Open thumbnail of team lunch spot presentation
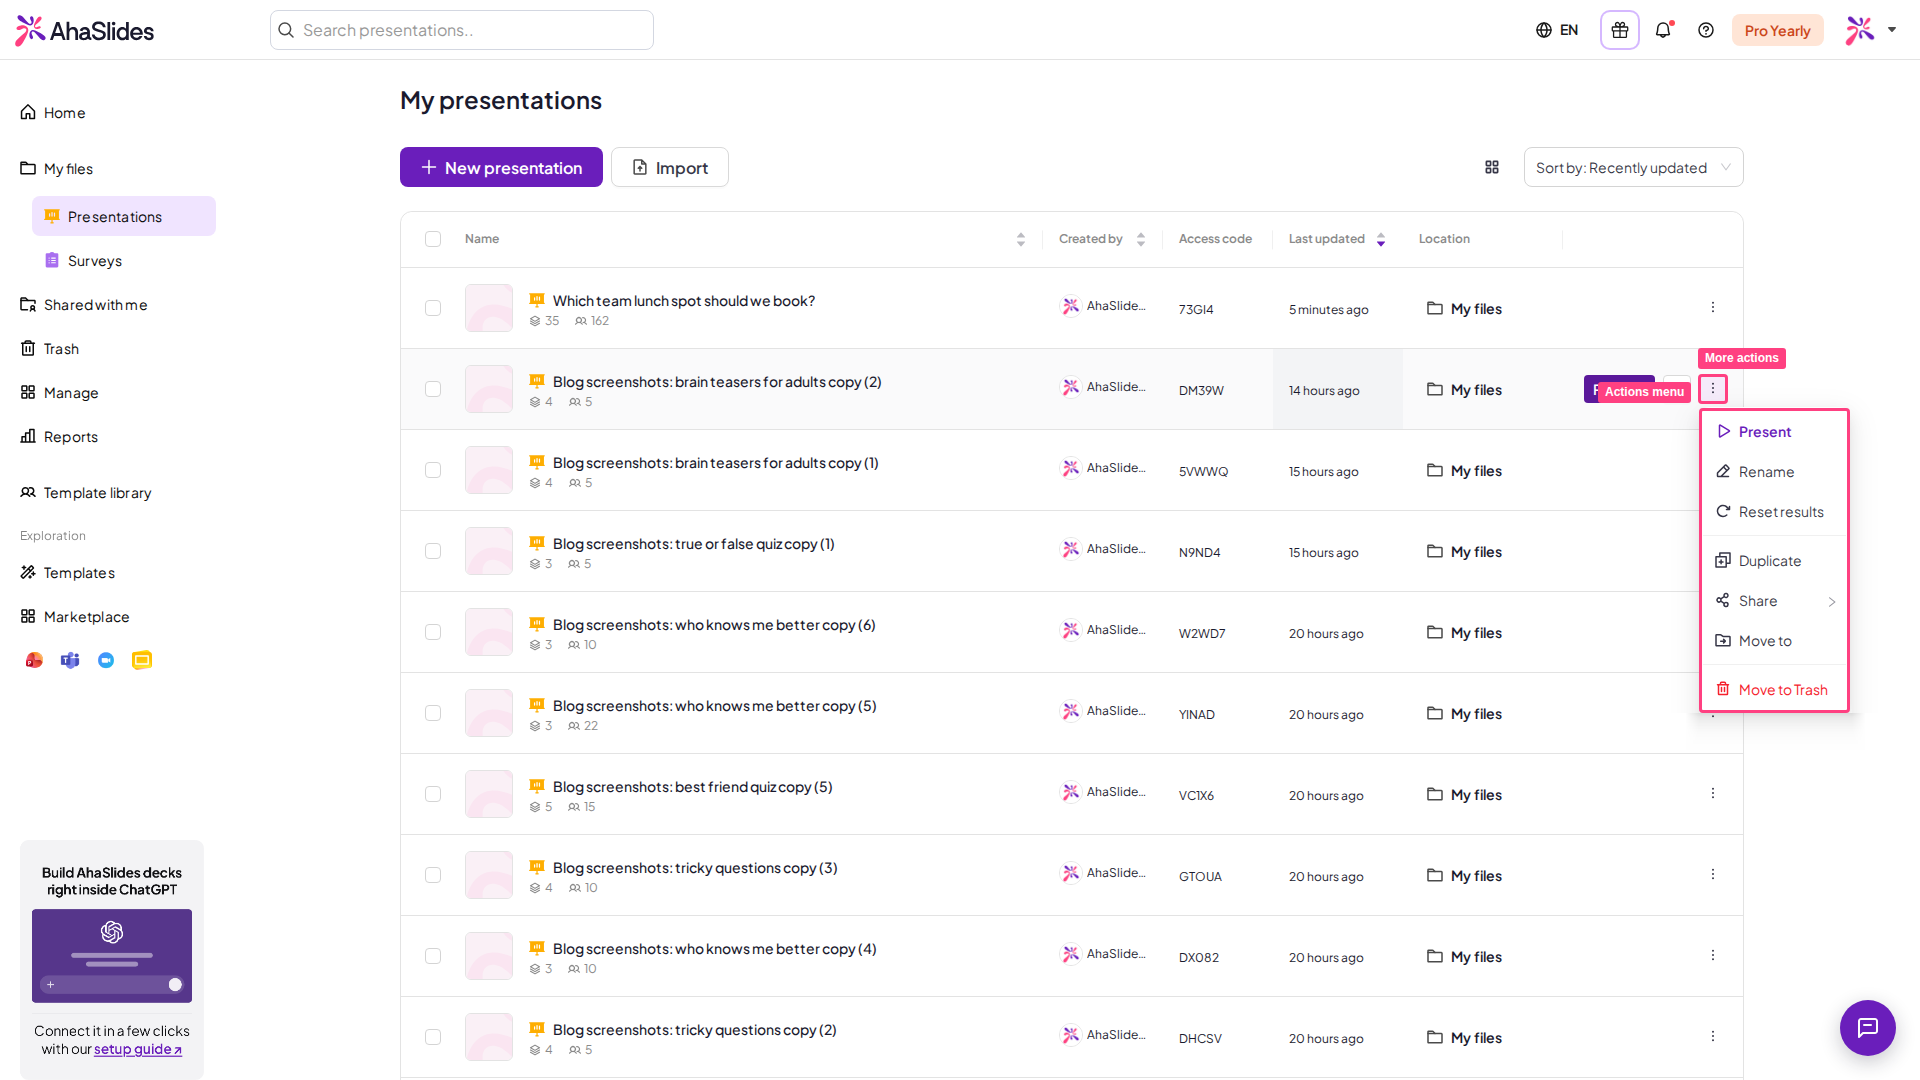Screen dimensions: 1920x1080 (489, 308)
